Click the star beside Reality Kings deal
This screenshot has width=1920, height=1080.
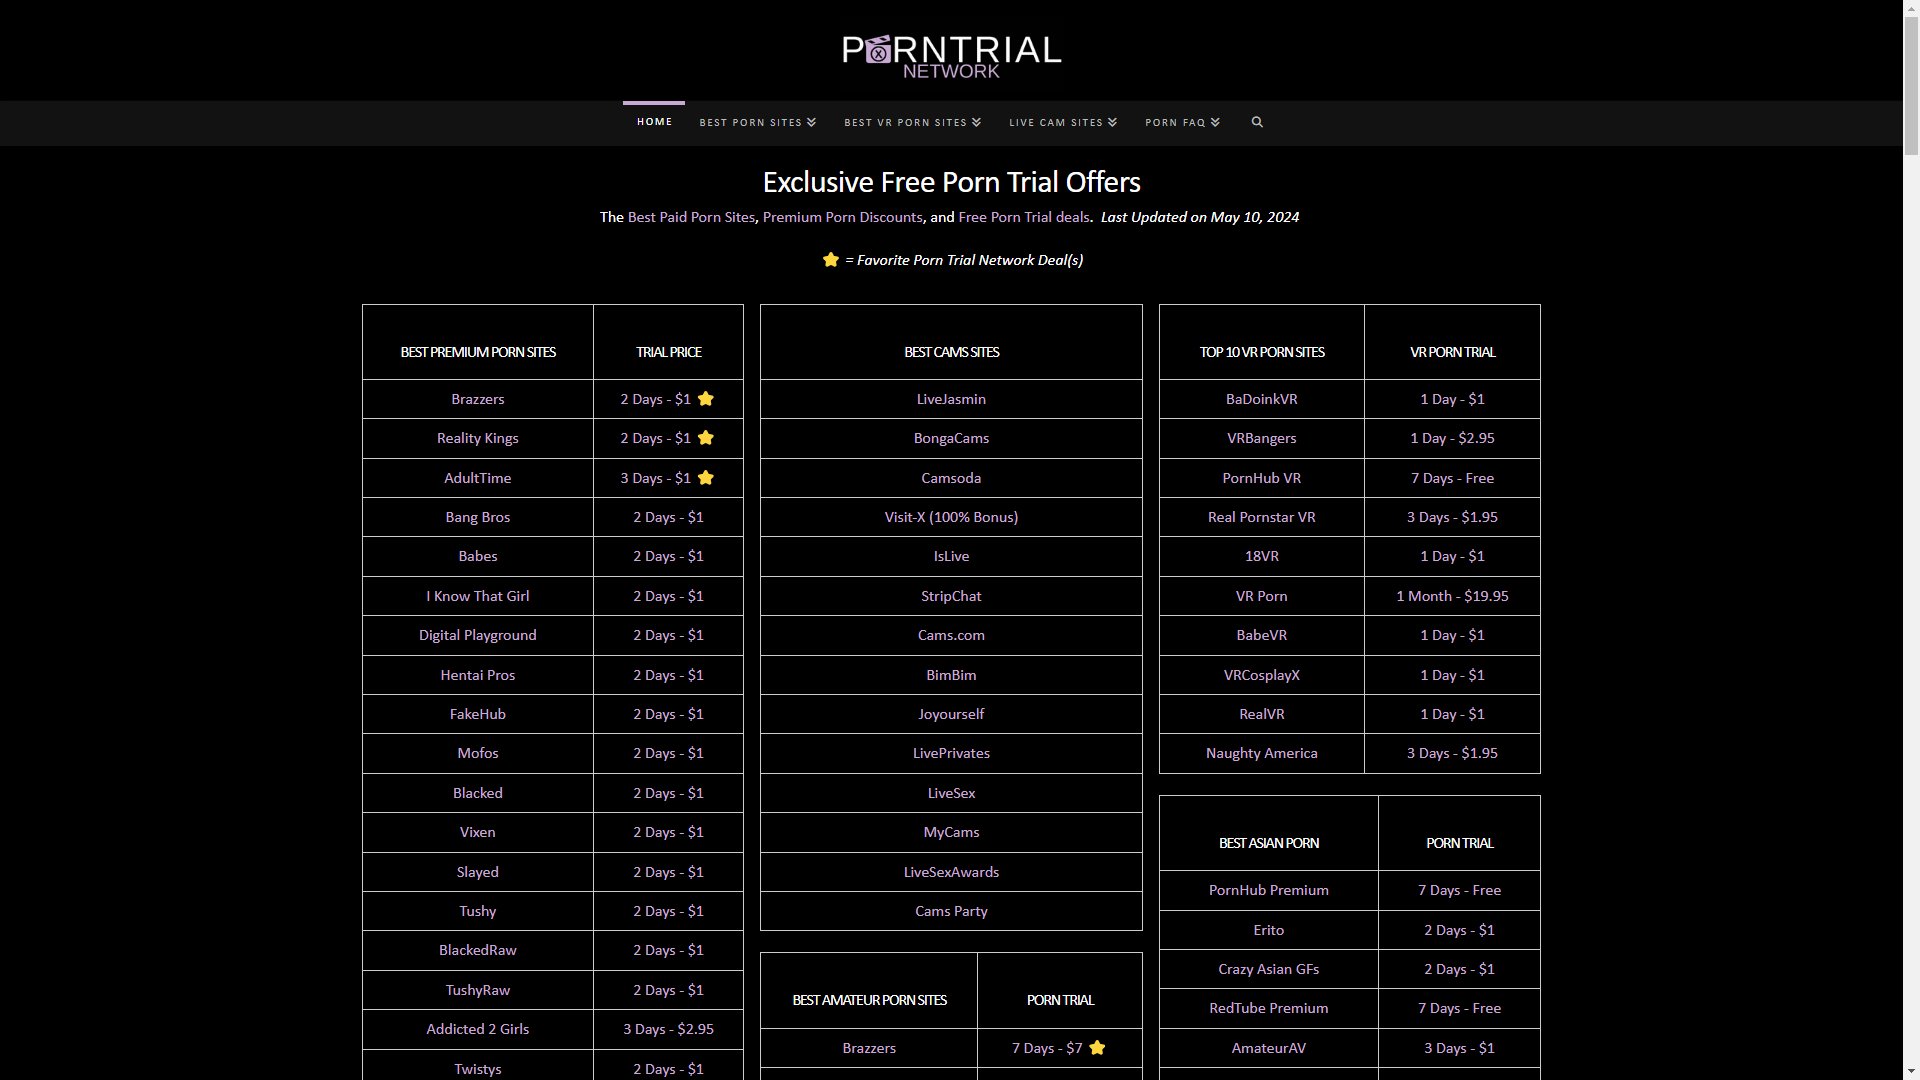pyautogui.click(x=707, y=438)
